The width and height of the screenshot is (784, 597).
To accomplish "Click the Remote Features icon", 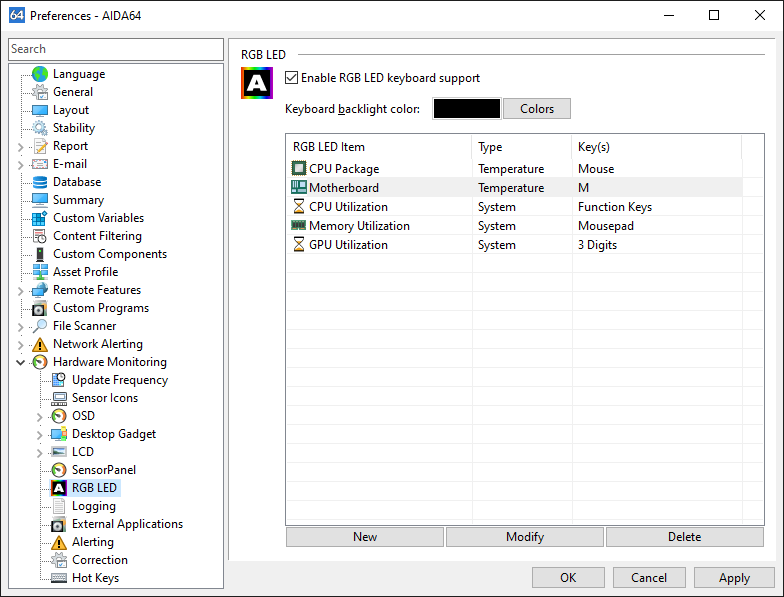I will tap(40, 290).
